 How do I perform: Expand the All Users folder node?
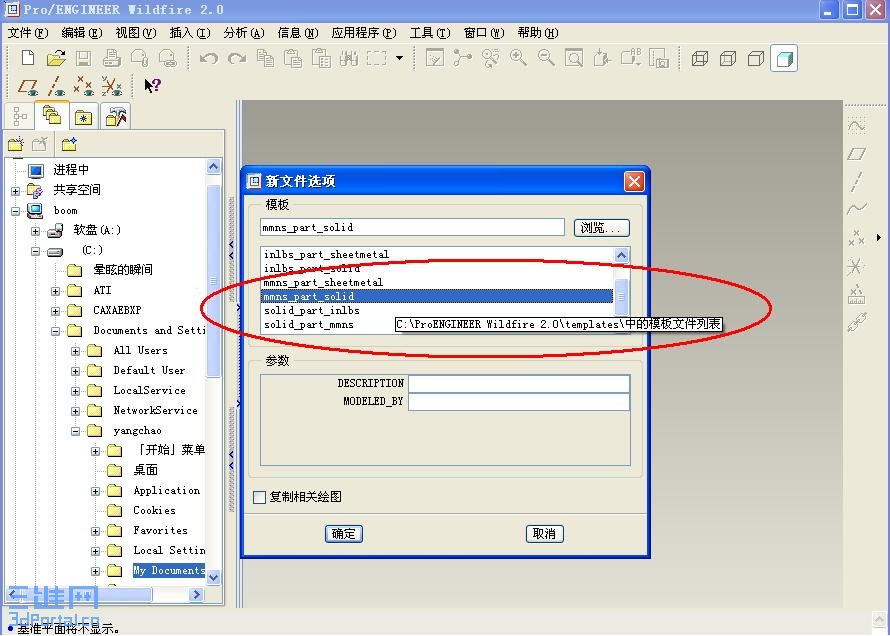point(75,351)
